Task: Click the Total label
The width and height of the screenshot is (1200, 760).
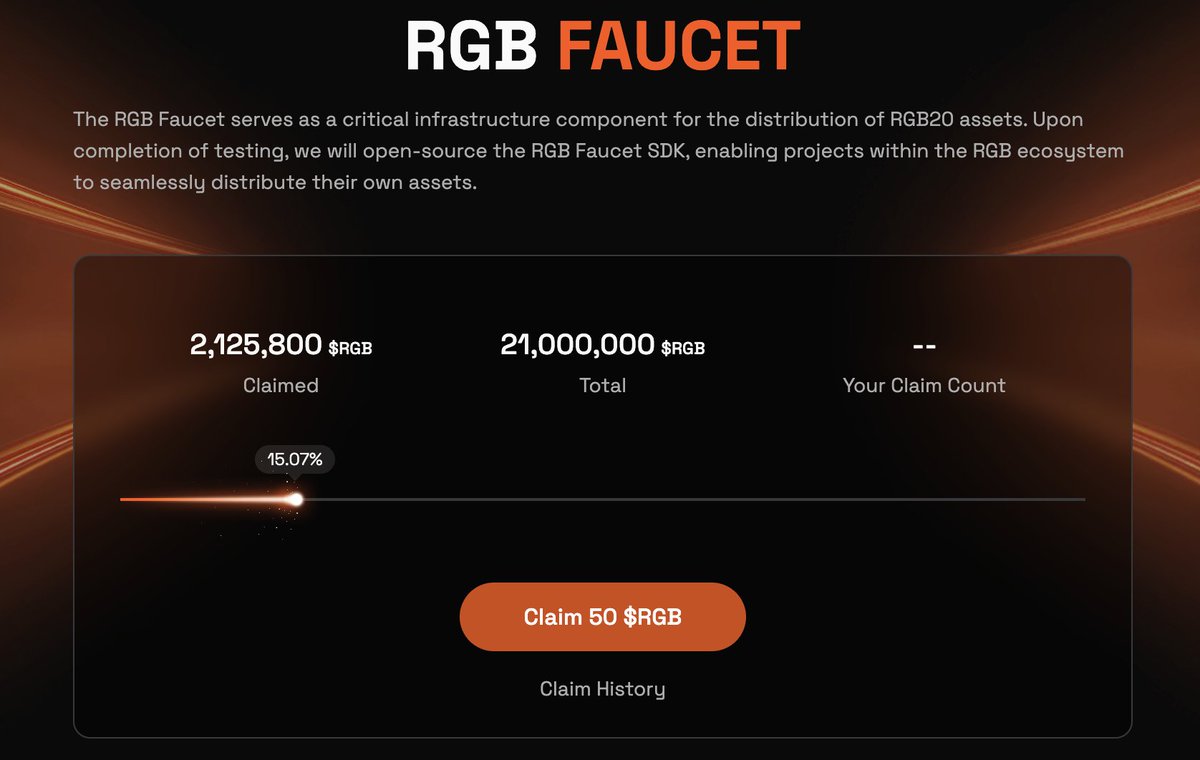Action: [x=602, y=385]
